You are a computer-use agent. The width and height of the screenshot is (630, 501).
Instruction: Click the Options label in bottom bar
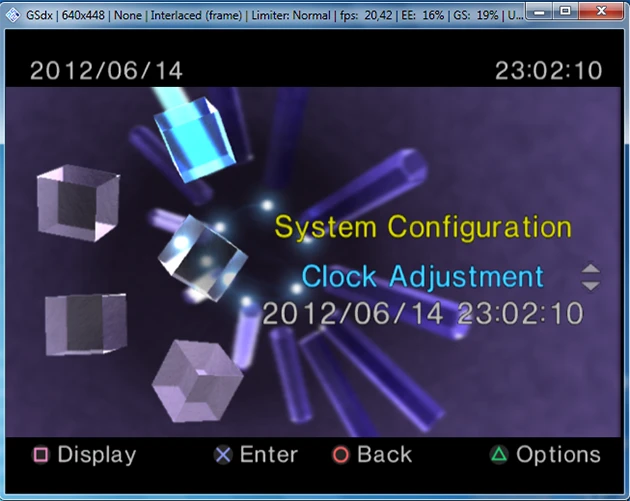558,455
